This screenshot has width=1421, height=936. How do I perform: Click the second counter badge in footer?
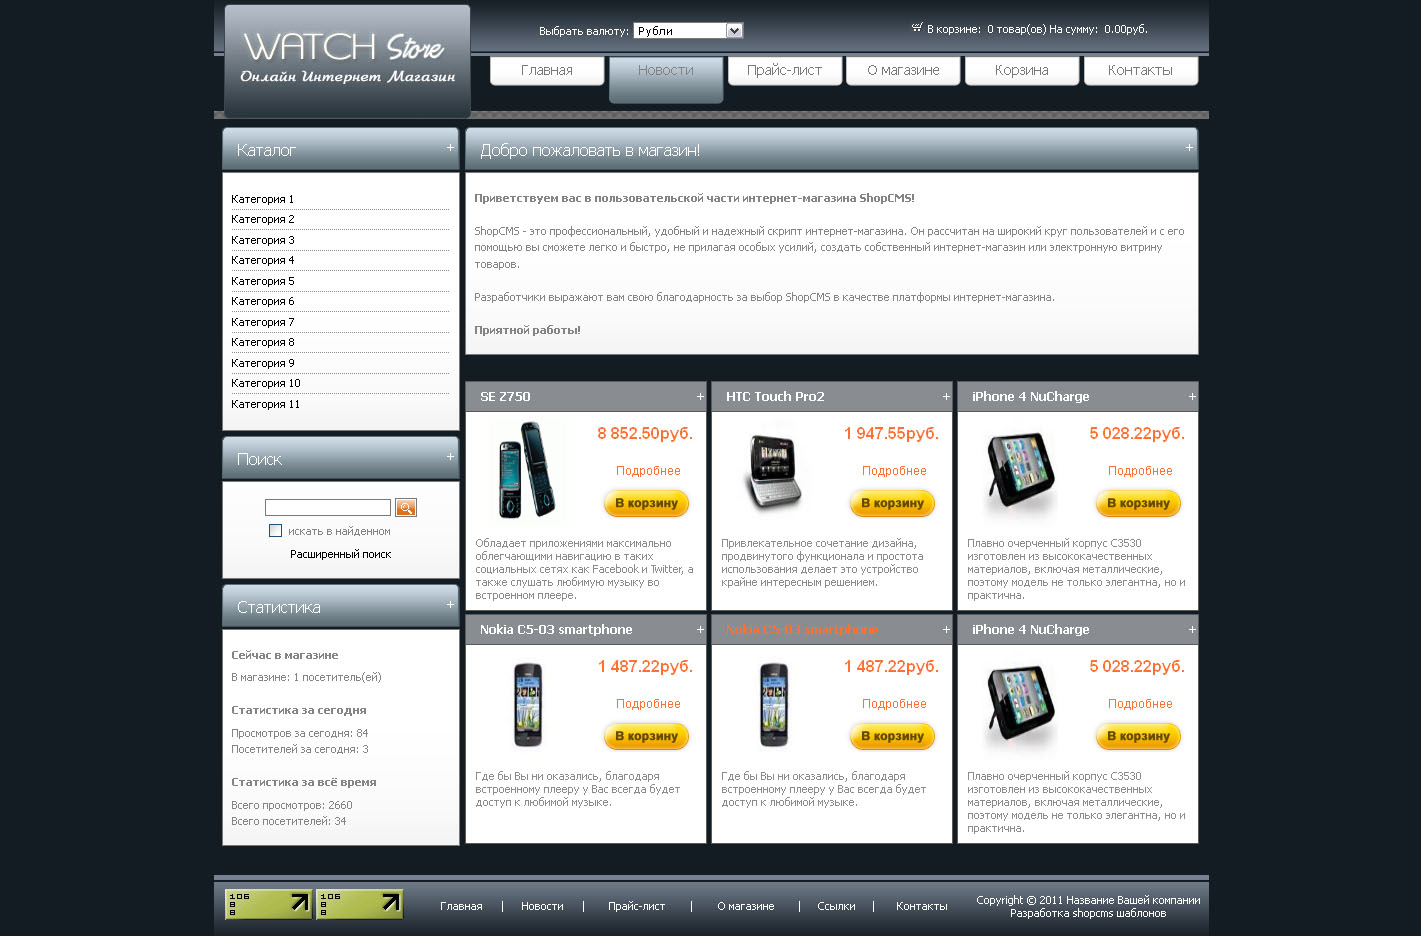click(360, 904)
